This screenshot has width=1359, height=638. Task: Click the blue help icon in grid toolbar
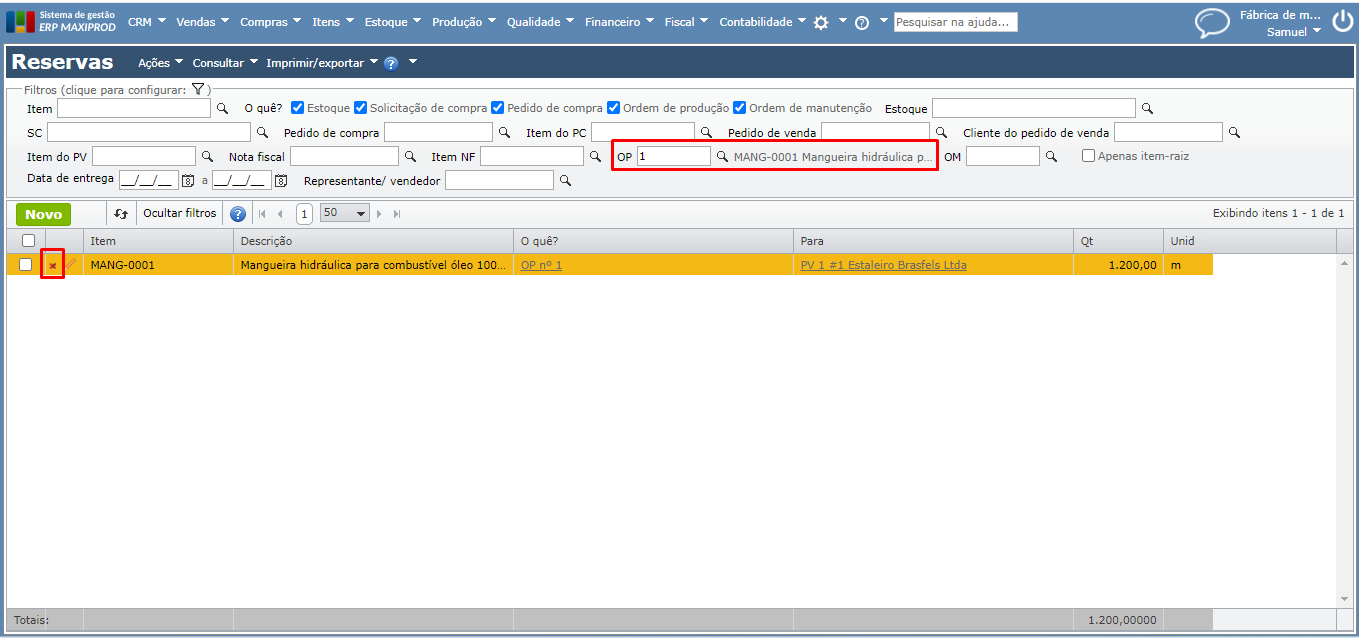(237, 213)
